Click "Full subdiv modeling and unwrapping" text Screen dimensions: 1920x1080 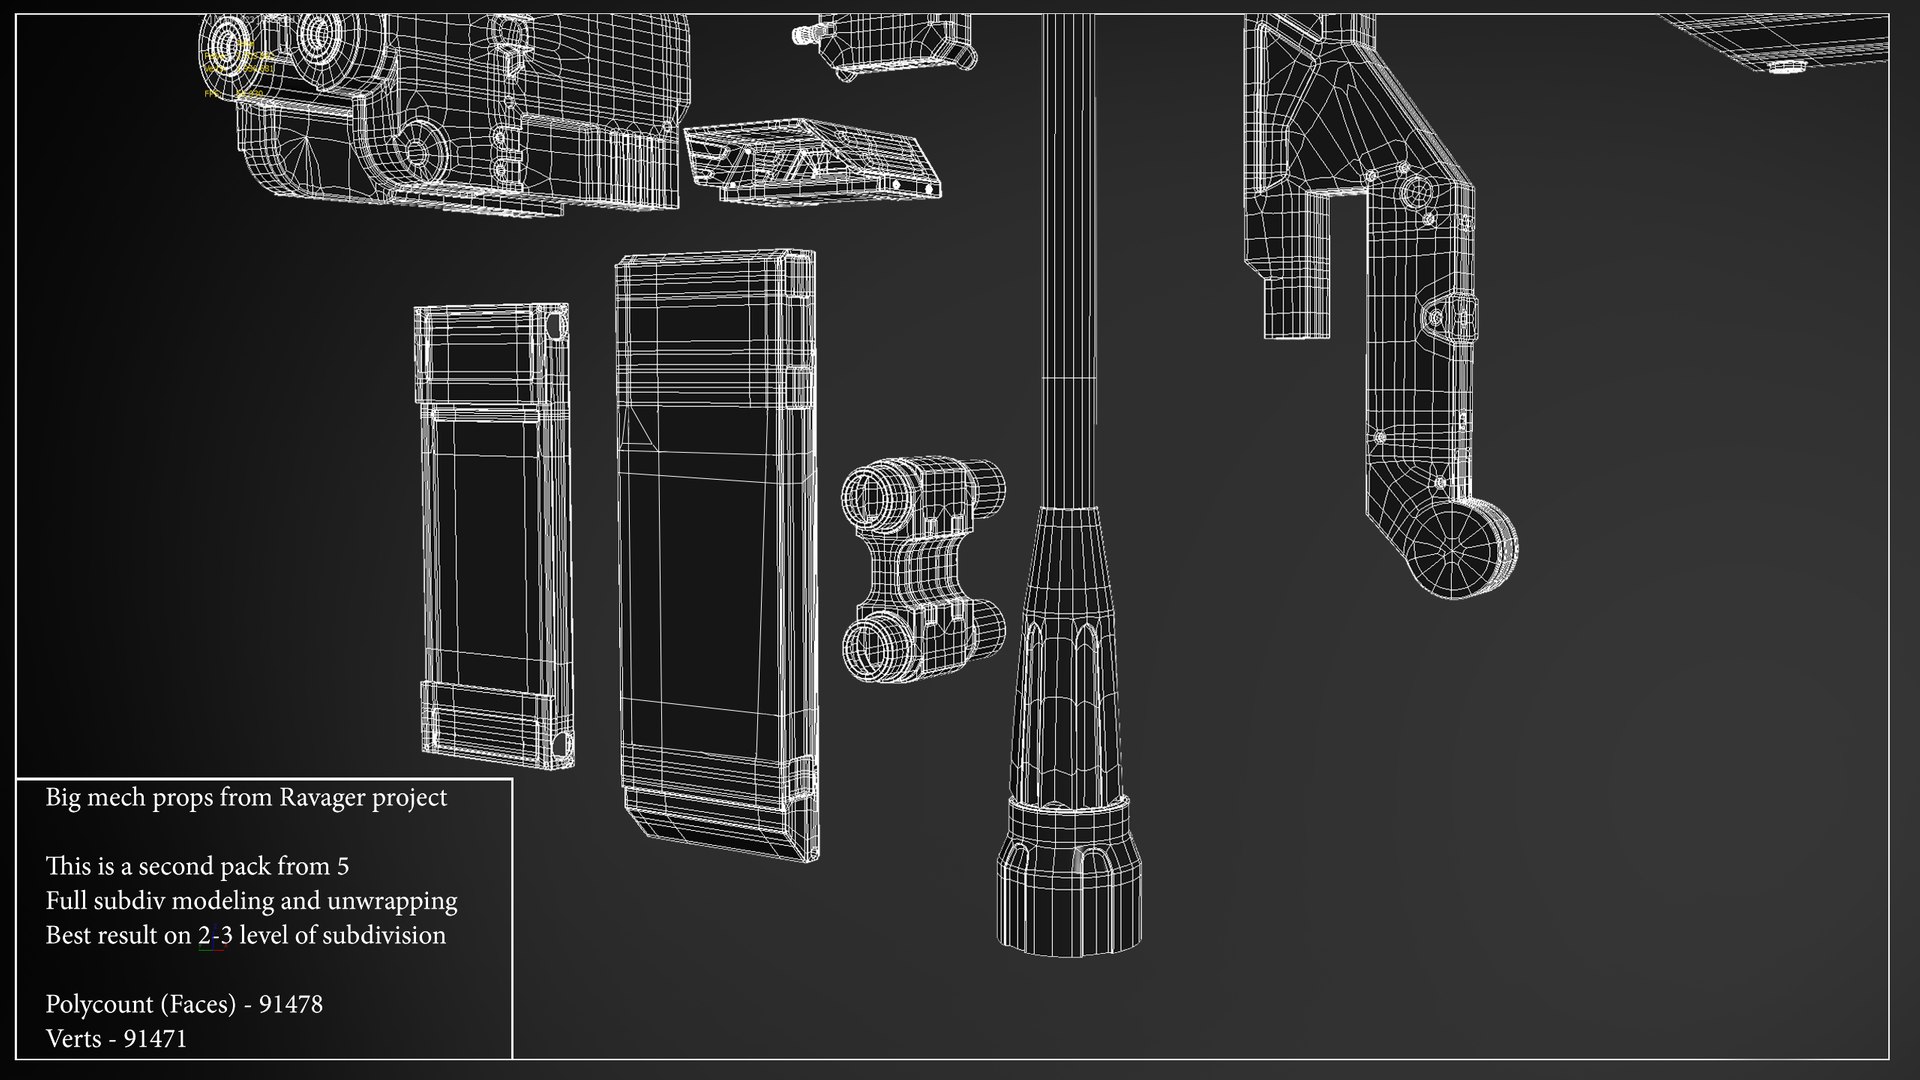tap(251, 900)
